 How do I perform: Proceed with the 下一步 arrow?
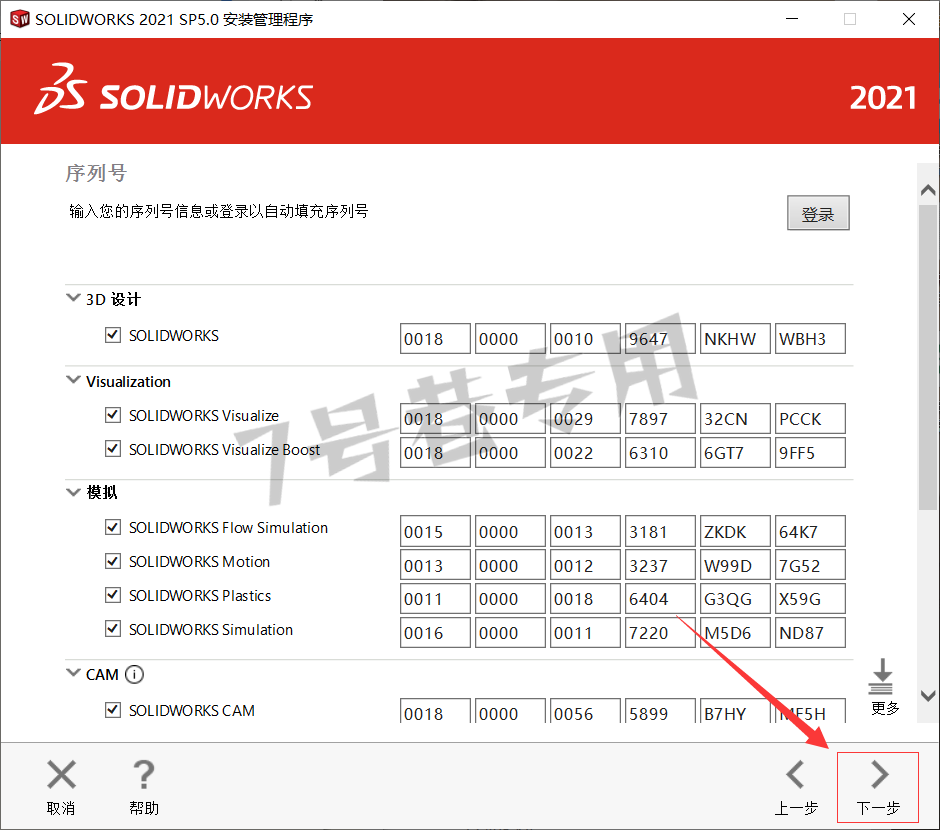[879, 774]
